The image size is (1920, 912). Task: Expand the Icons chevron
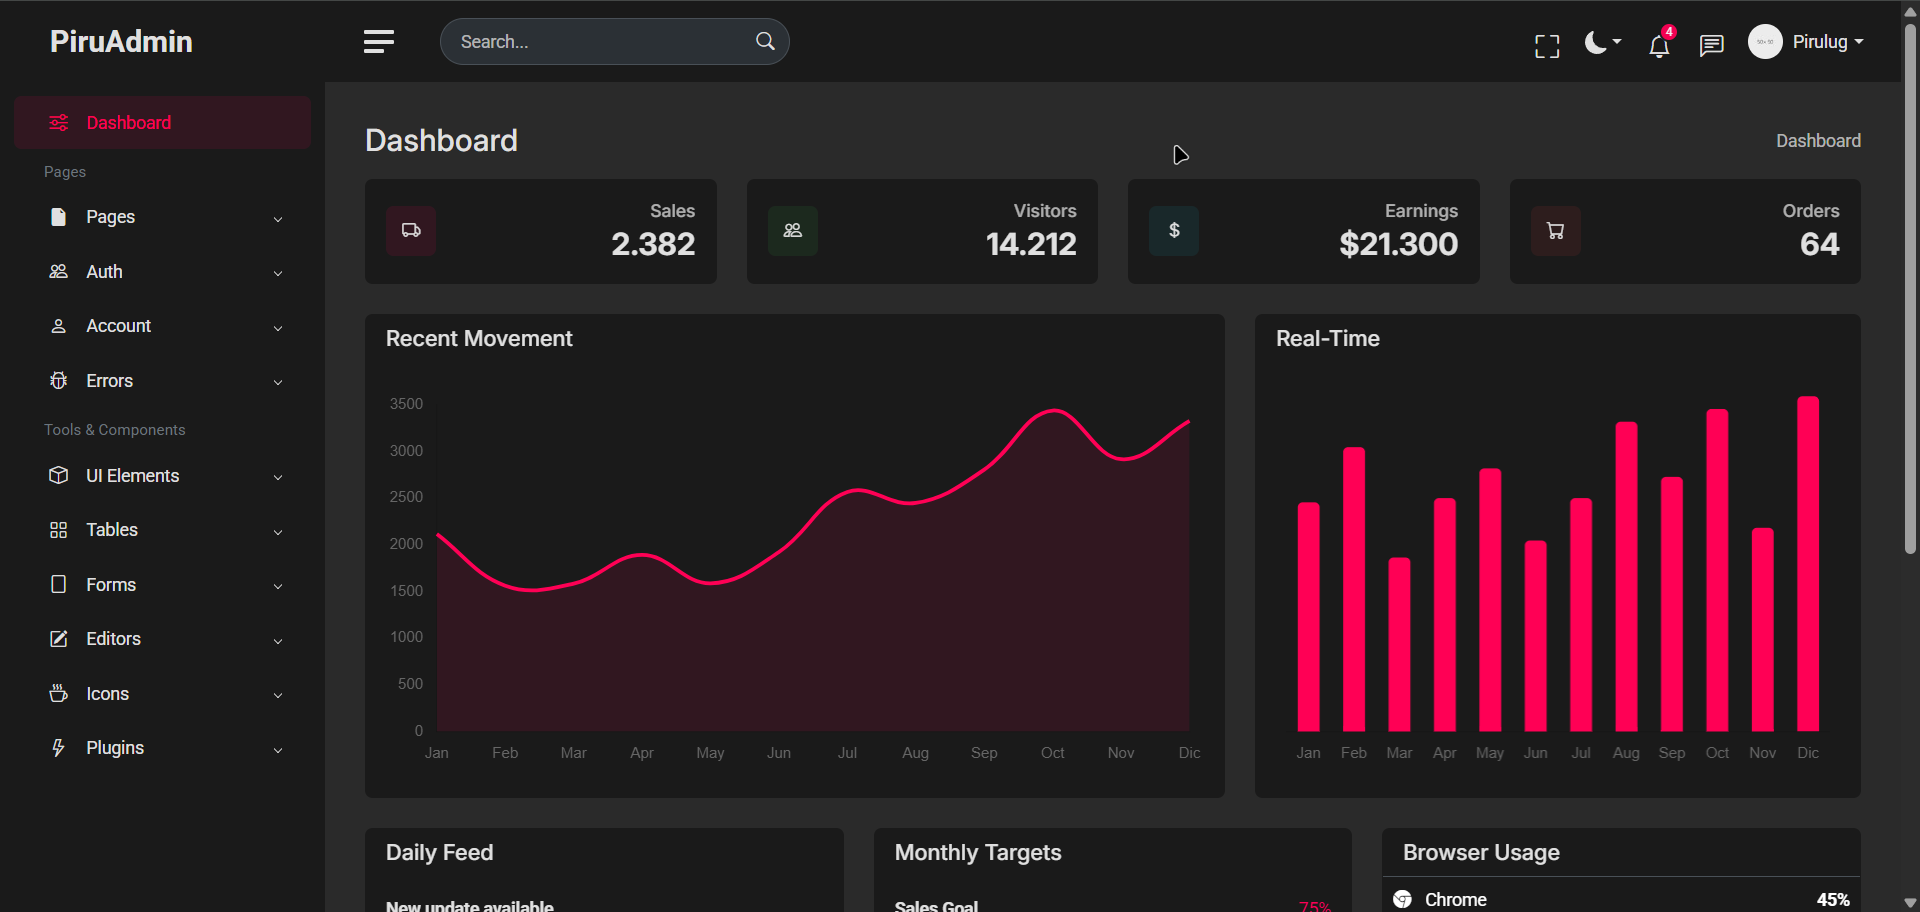278,695
